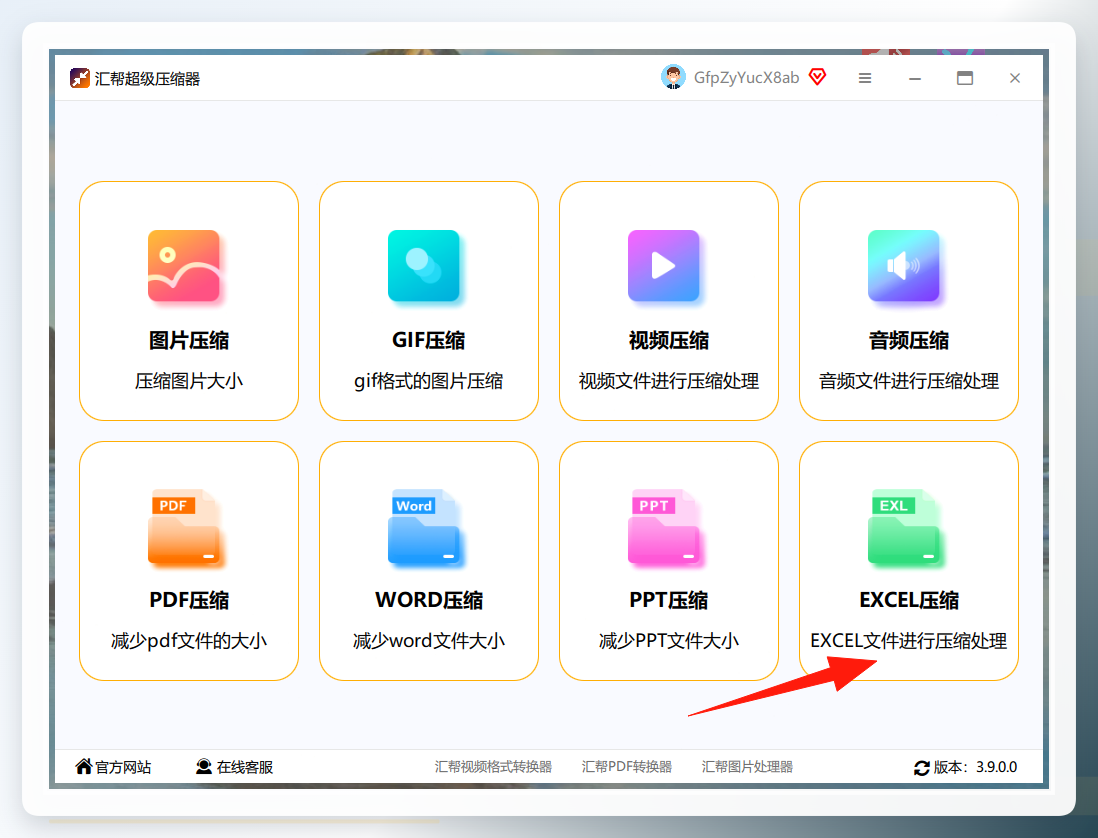This screenshot has width=1098, height=838.
Task: Open the 图片压缩 image compression icon
Action: click(x=183, y=266)
